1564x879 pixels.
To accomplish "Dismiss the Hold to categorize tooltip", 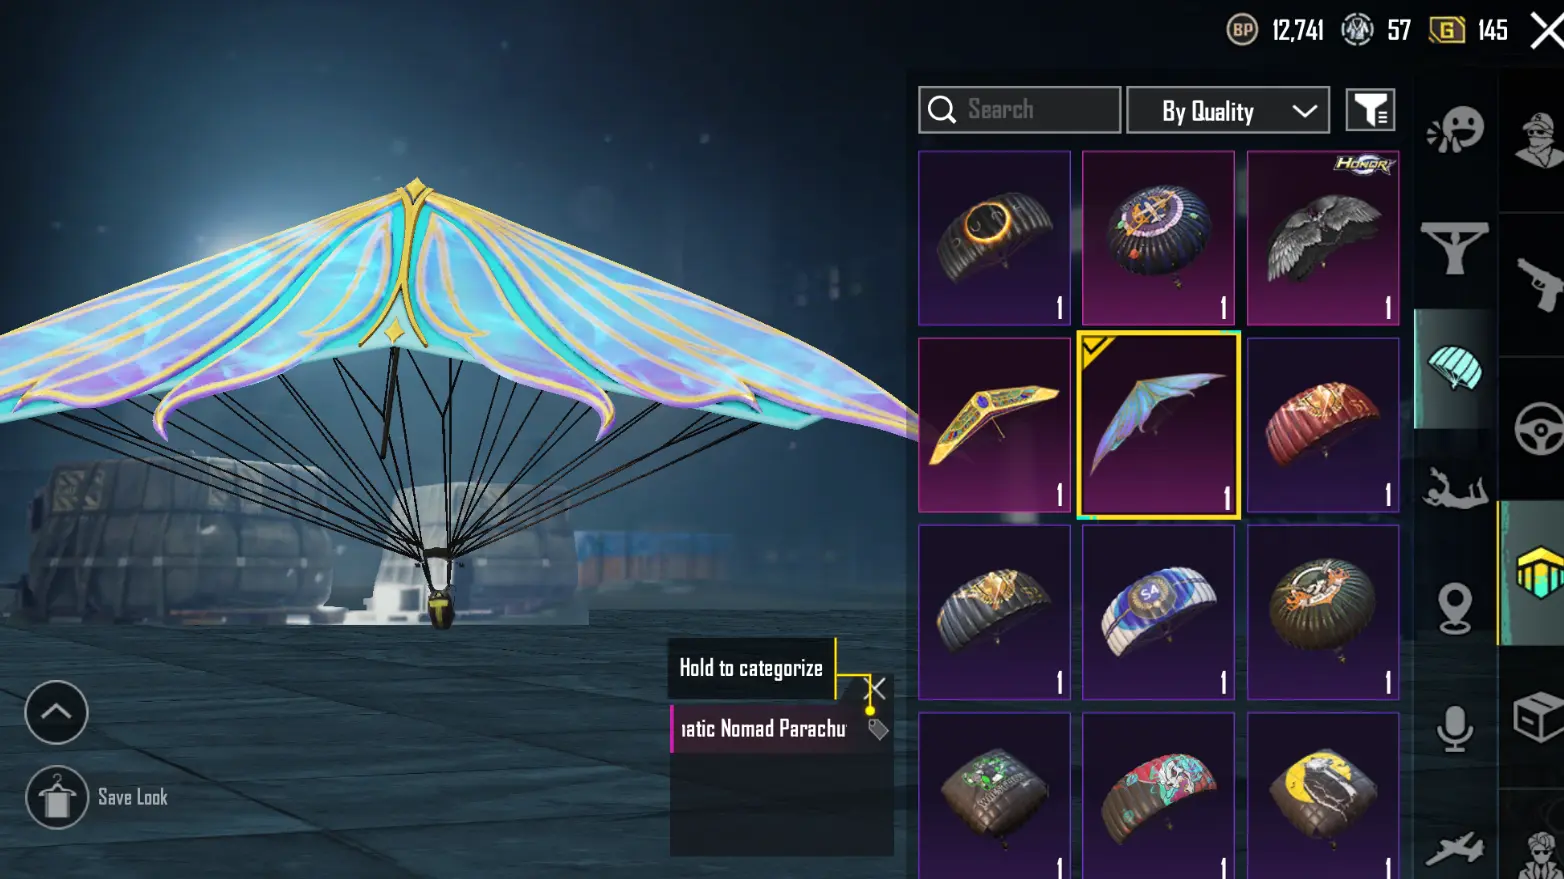I will pos(876,688).
